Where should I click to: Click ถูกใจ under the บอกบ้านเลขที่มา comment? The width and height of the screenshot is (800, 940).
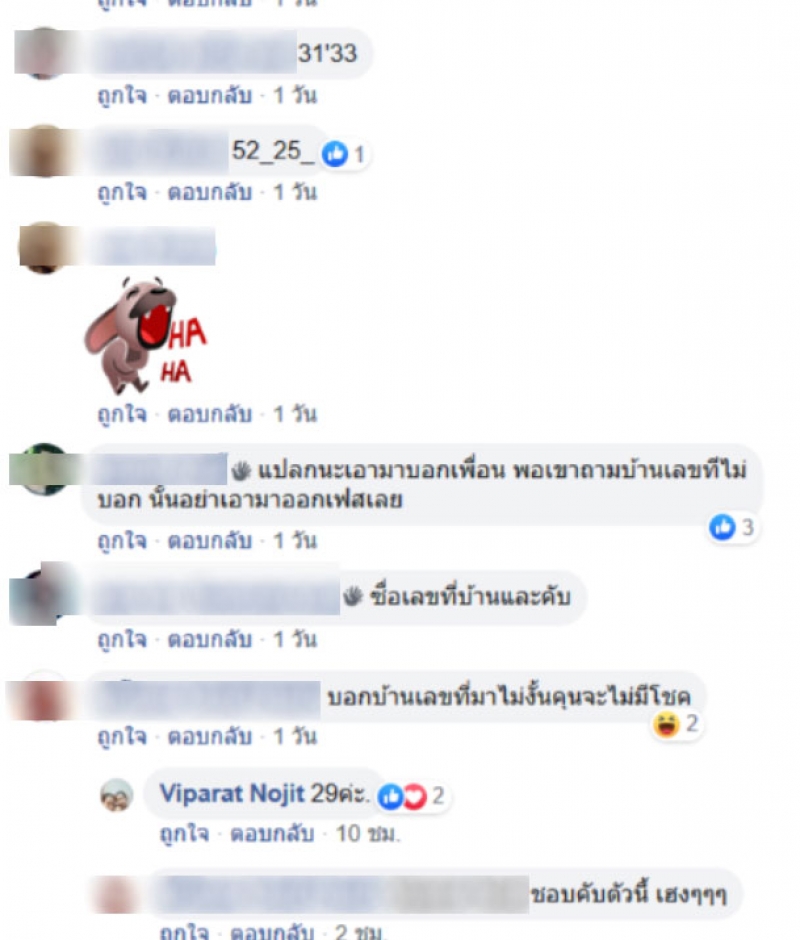pyautogui.click(x=122, y=737)
